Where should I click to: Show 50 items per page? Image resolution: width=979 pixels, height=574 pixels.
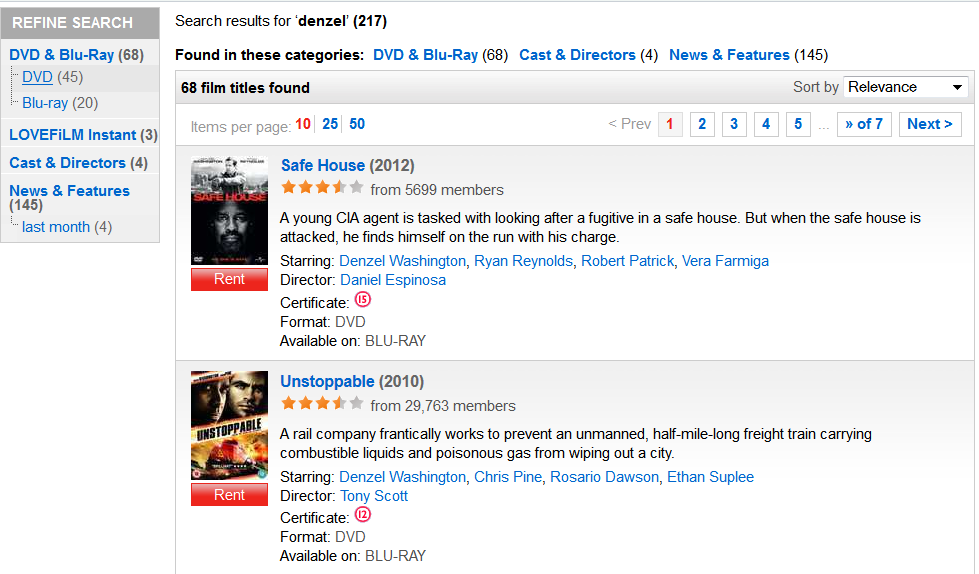click(357, 125)
